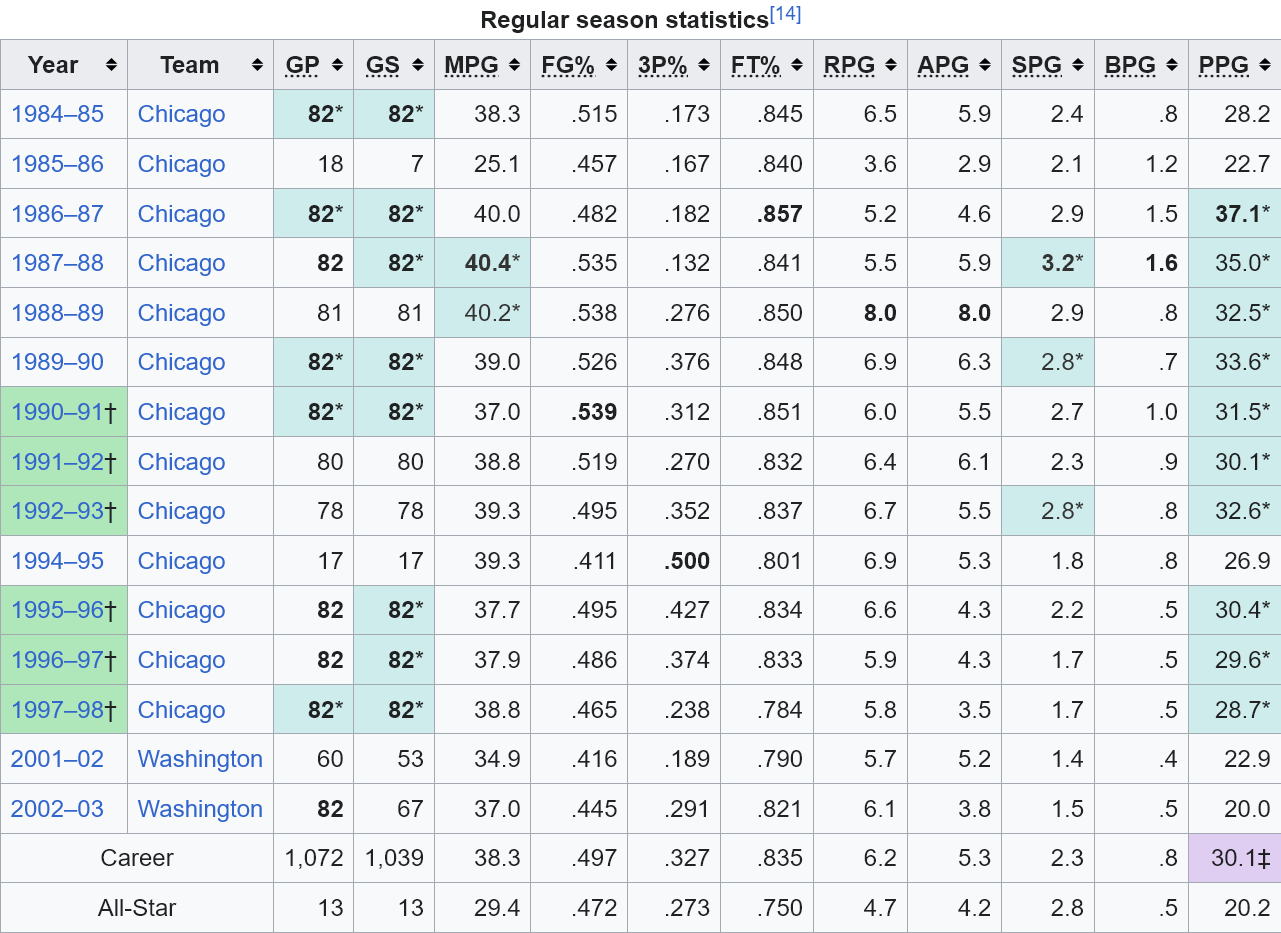1281x933 pixels.
Task: Open the 1984–85 season link
Action: pyautogui.click(x=57, y=114)
